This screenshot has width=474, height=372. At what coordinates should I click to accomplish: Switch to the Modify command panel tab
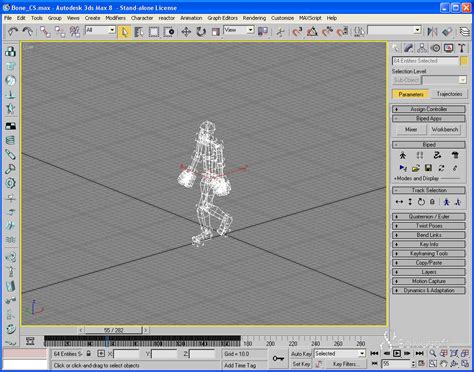point(409,48)
